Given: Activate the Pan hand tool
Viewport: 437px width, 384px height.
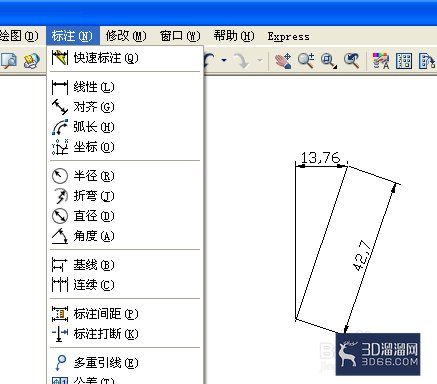Looking at the screenshot, I should click(283, 61).
